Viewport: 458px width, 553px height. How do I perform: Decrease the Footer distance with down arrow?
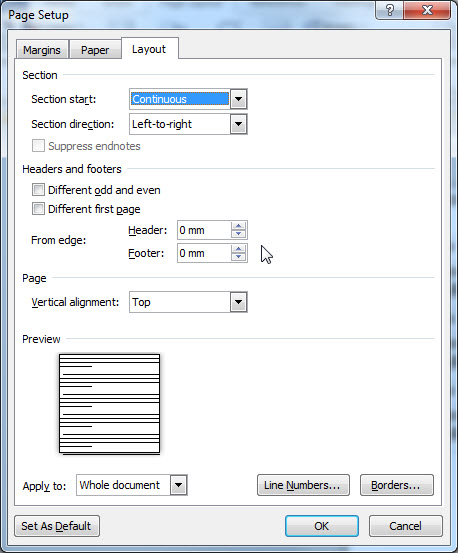239,257
